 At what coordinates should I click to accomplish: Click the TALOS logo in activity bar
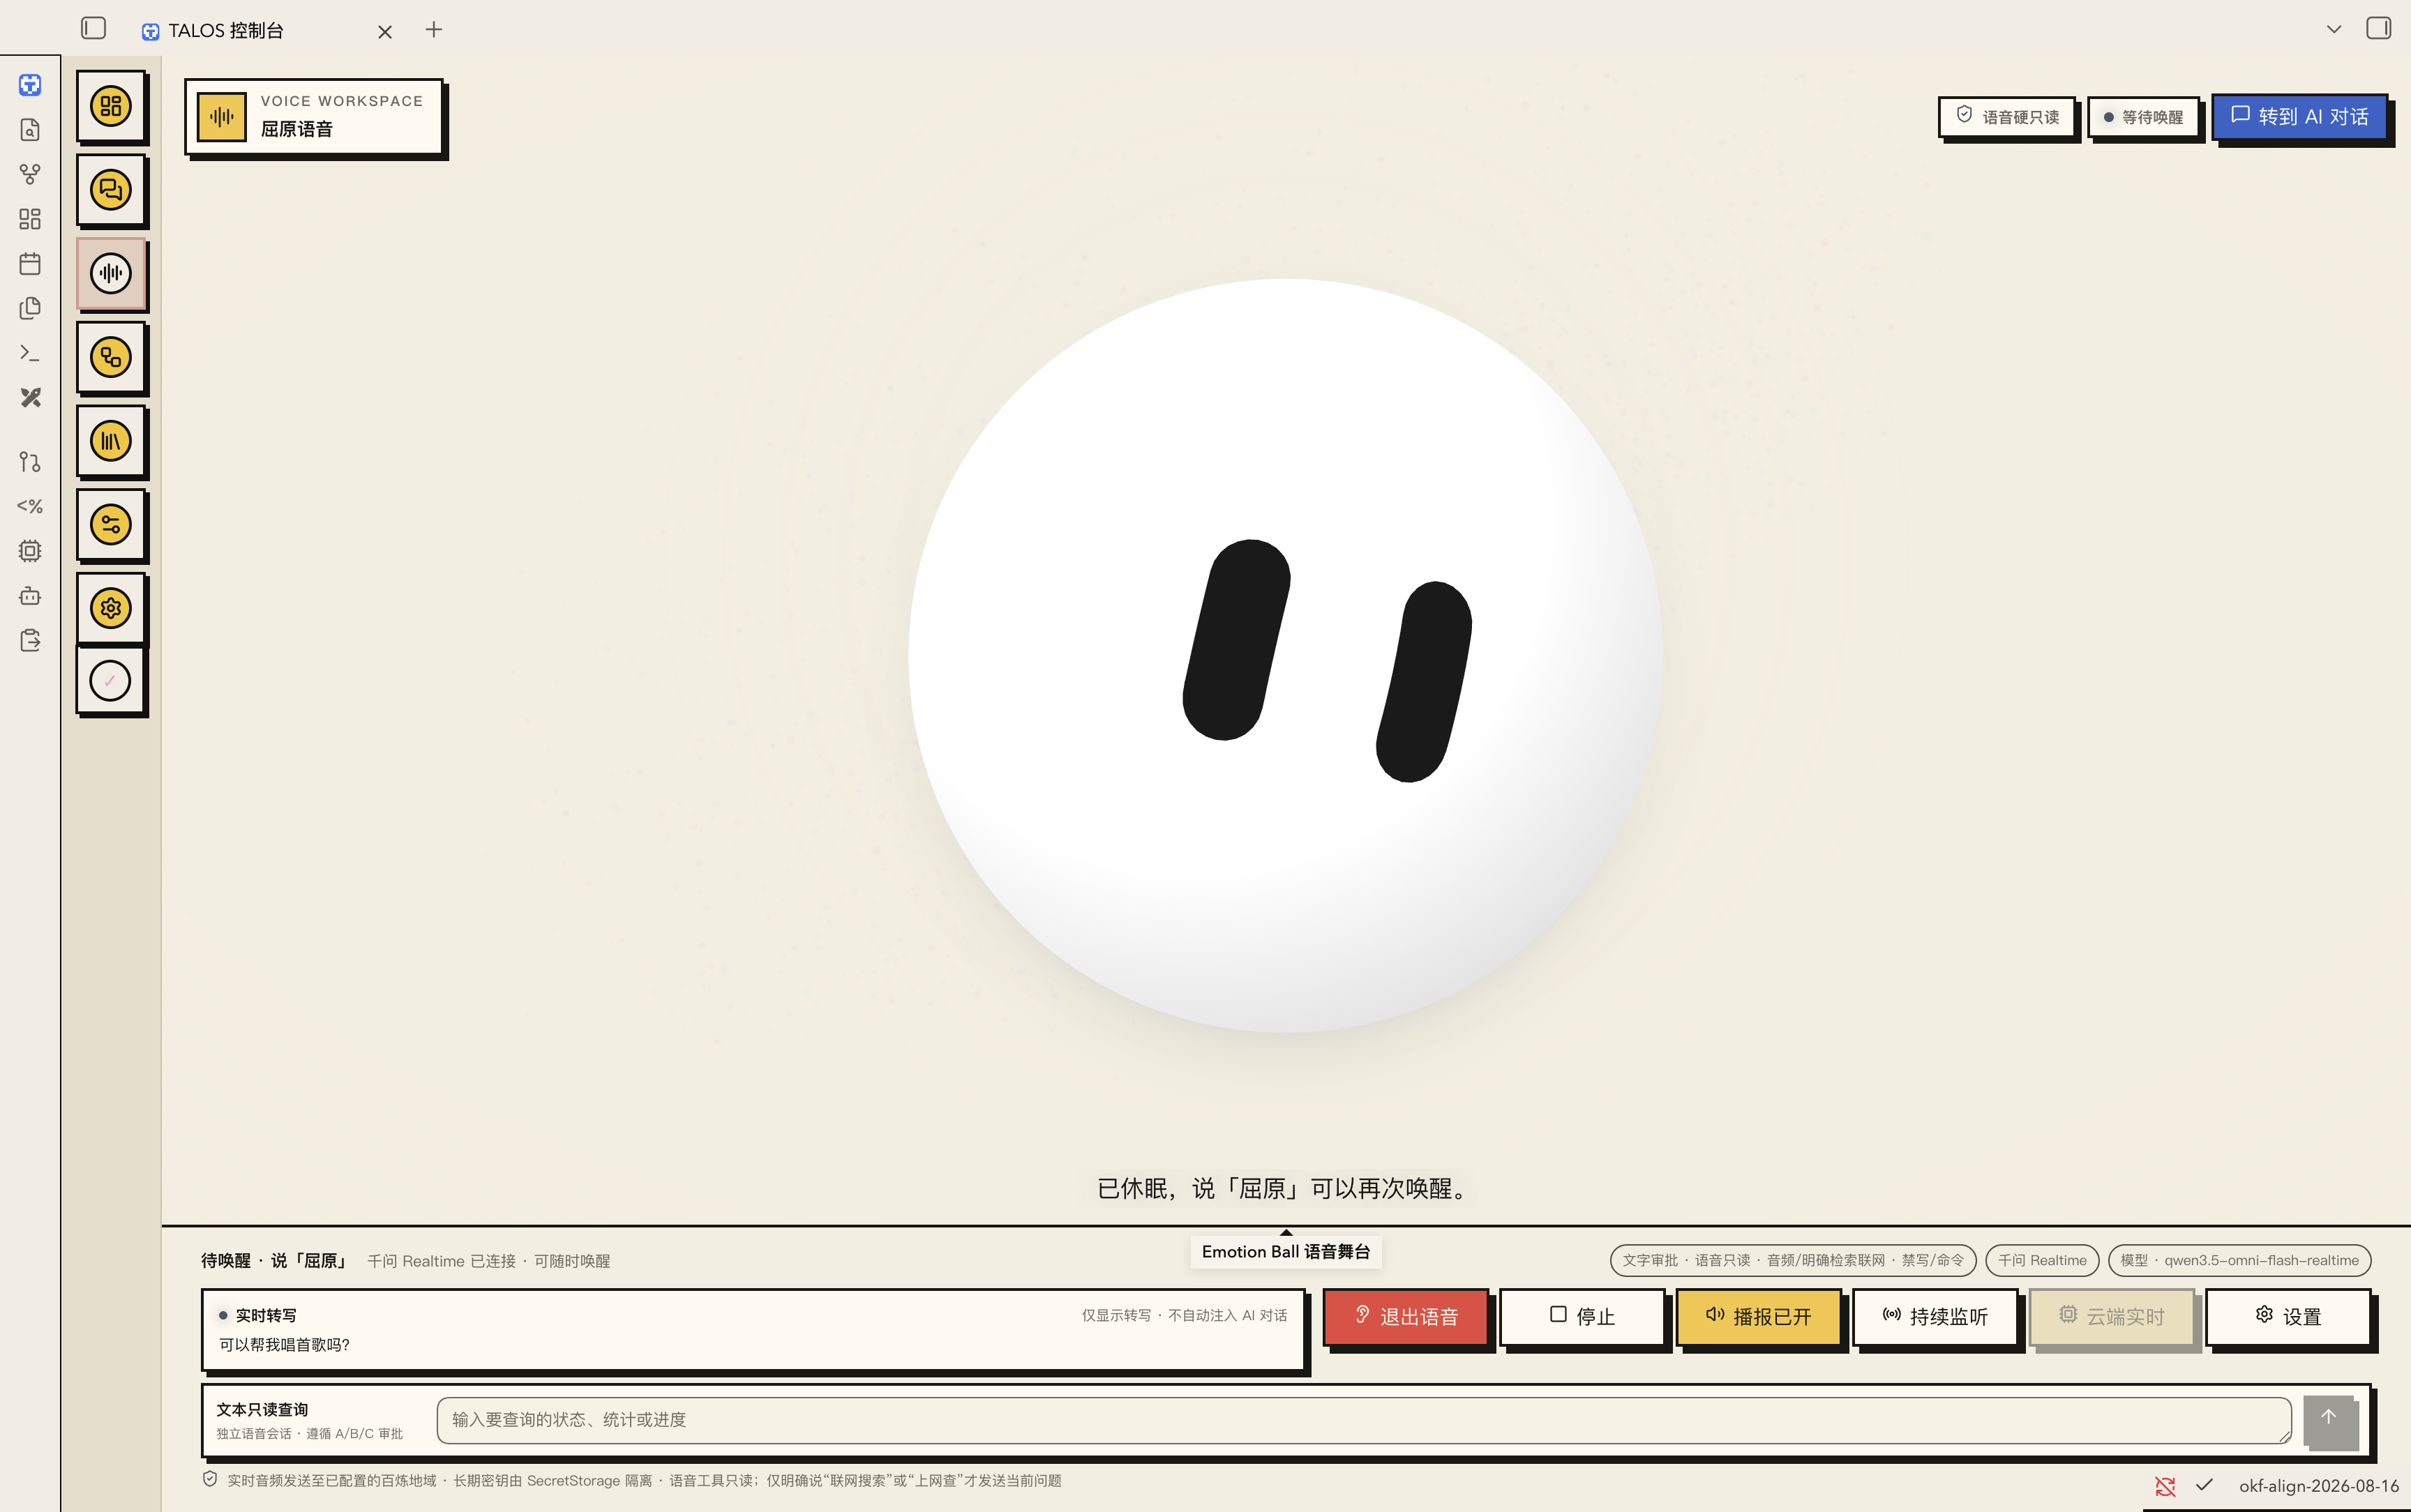tap(30, 85)
